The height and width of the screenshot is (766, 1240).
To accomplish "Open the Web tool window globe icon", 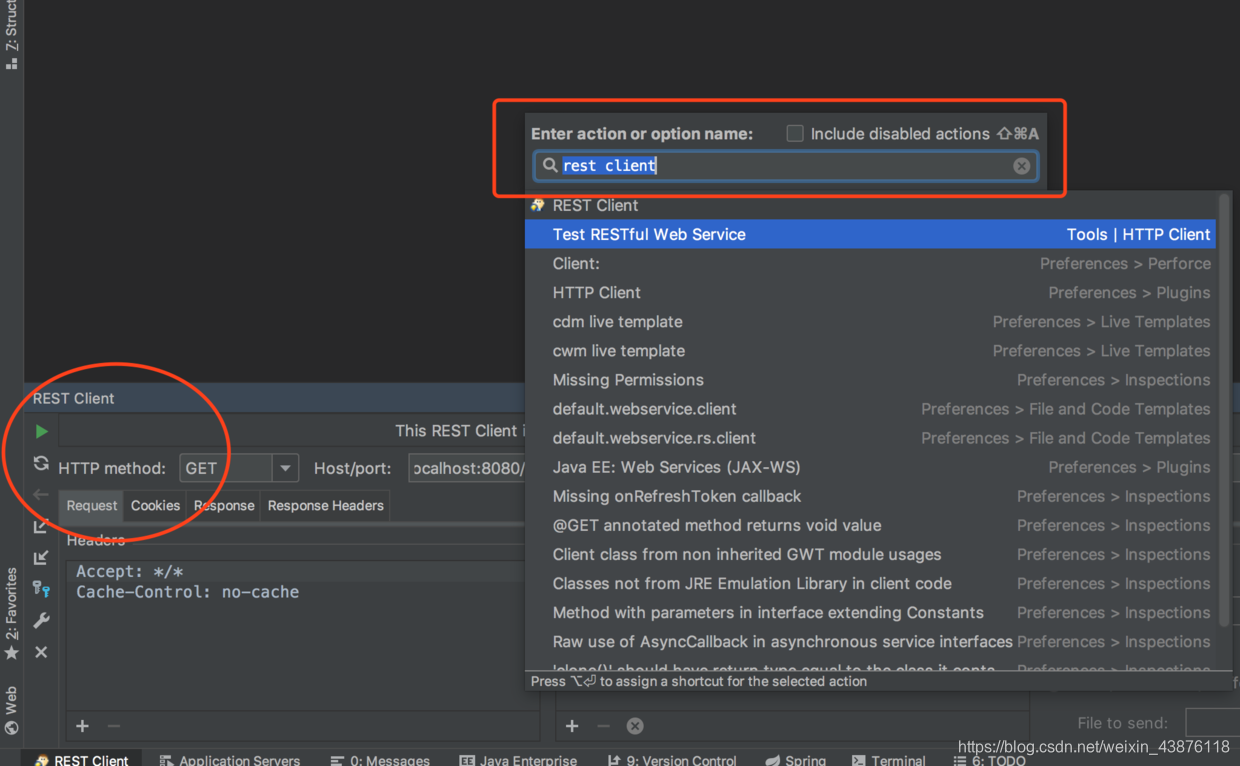I will [11, 728].
